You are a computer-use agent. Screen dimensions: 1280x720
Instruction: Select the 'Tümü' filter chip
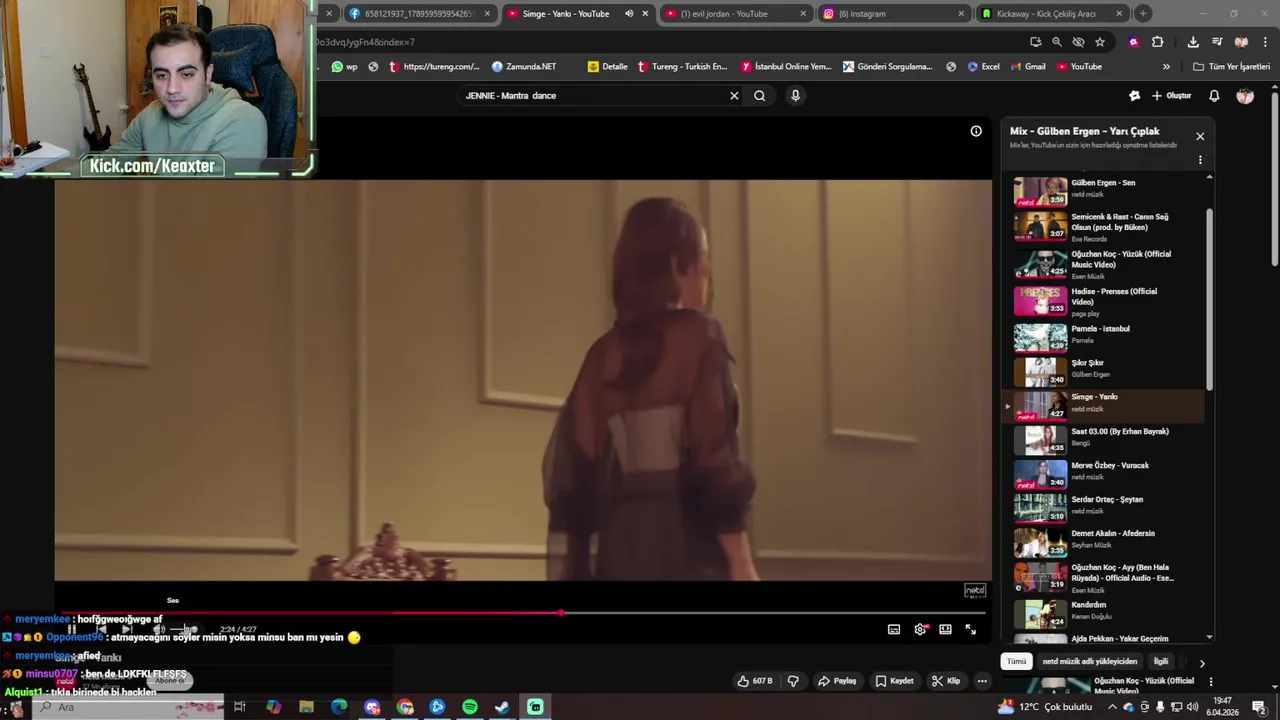click(x=1016, y=661)
